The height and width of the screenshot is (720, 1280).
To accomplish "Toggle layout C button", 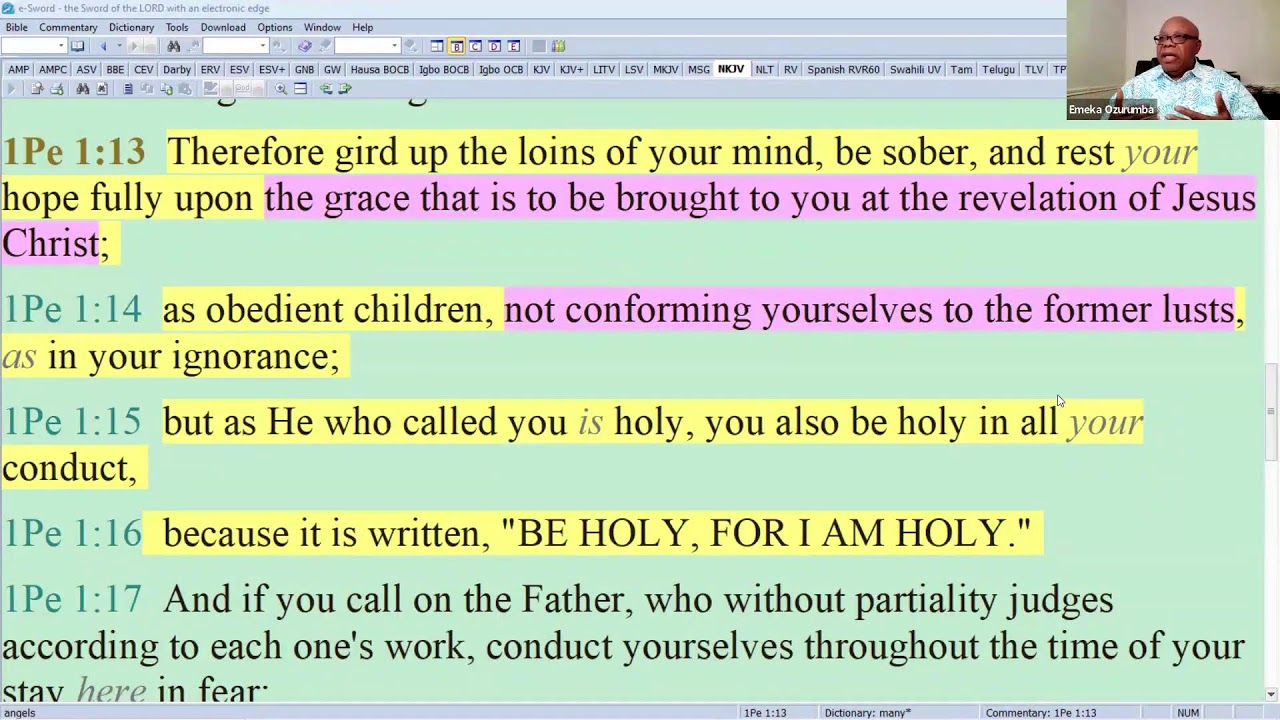I will point(475,46).
